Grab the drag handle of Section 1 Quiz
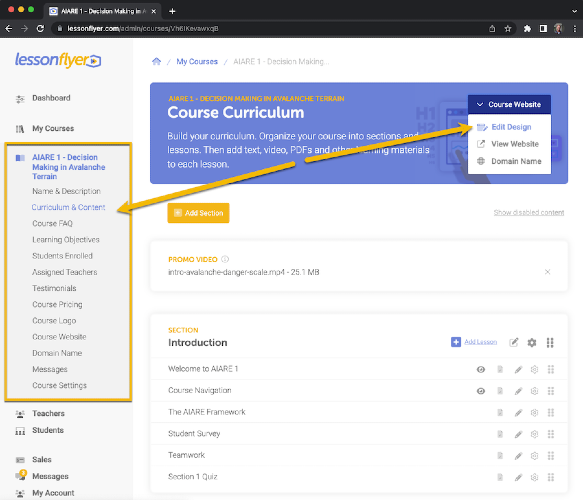The height and width of the screenshot is (500, 583). 551,477
